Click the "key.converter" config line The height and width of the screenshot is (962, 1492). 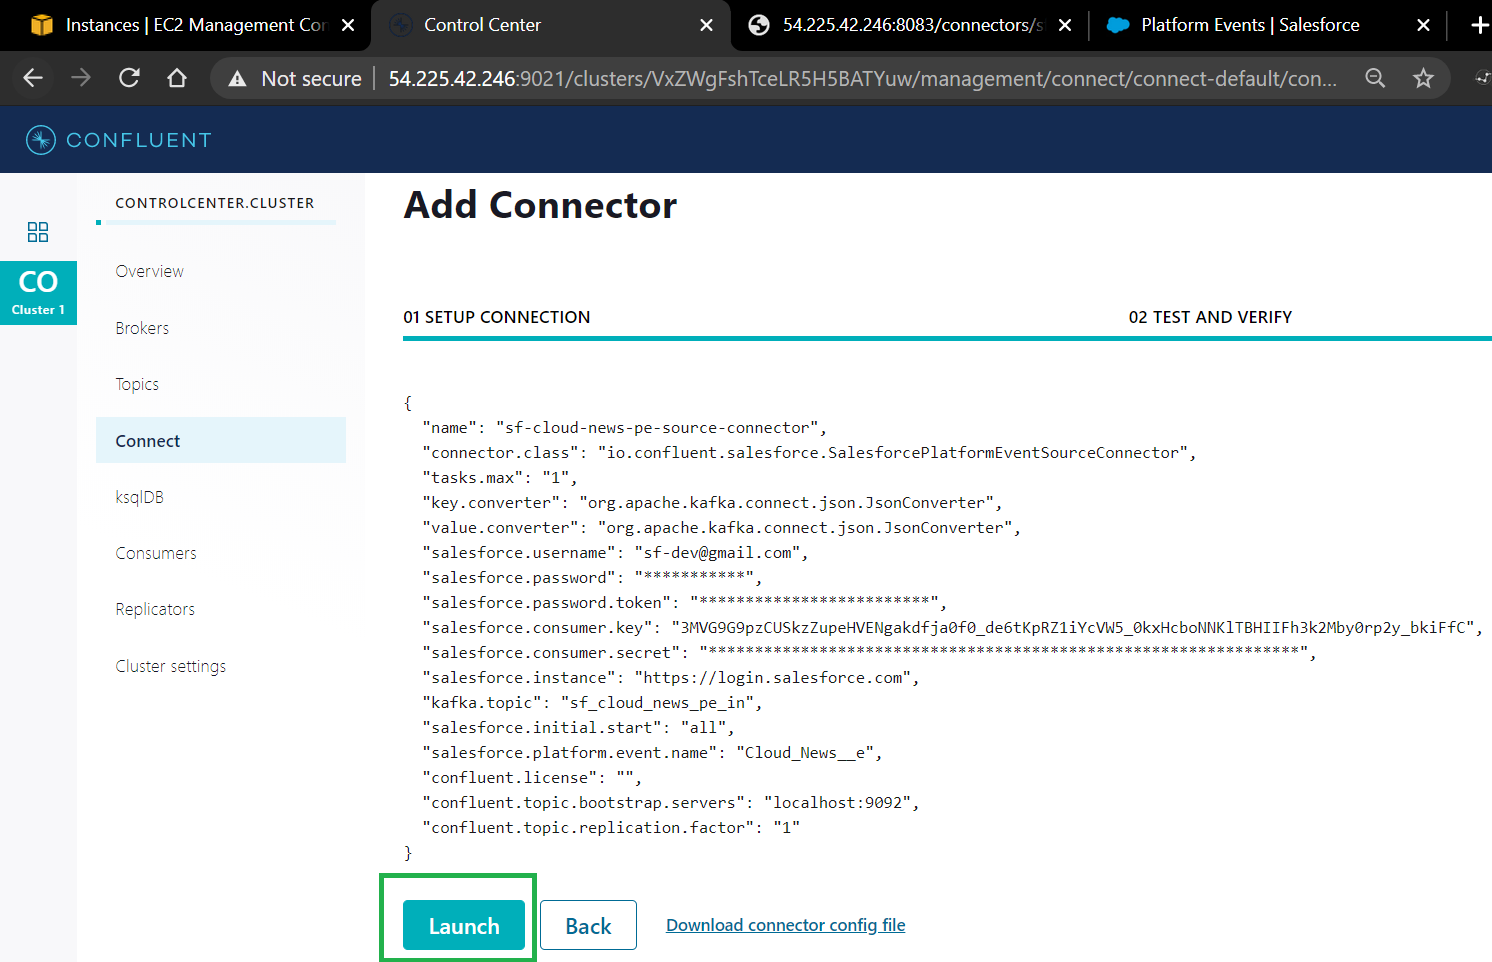712,503
